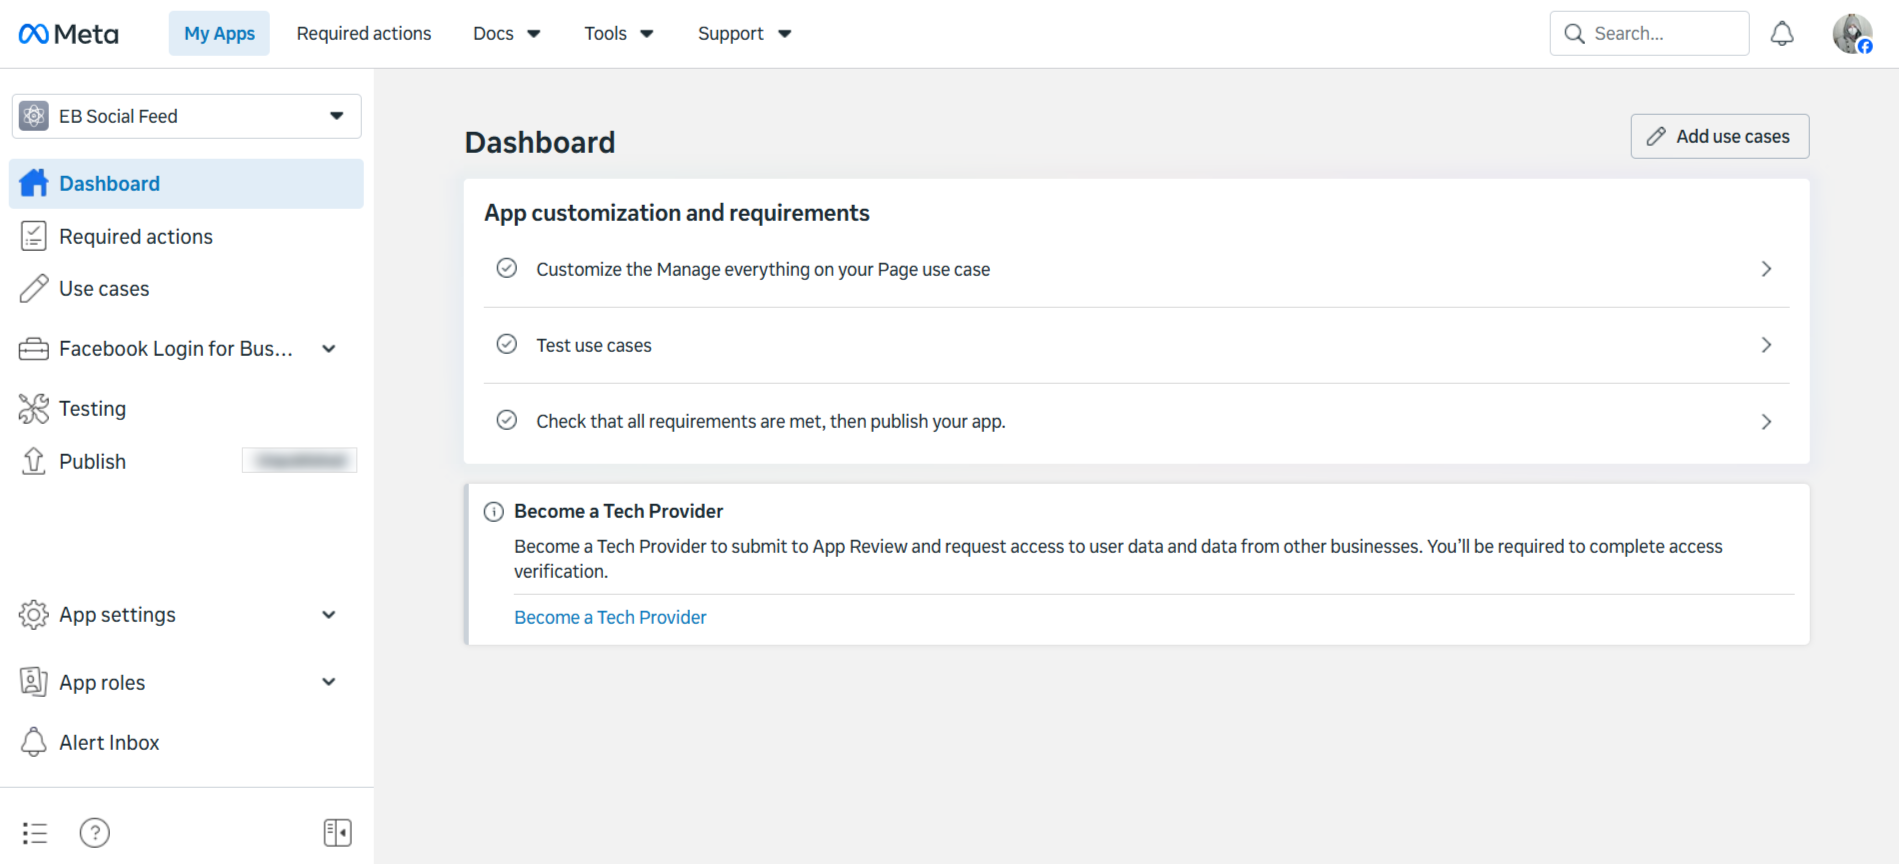
Task: Click the App roles badge icon
Action: (x=33, y=682)
